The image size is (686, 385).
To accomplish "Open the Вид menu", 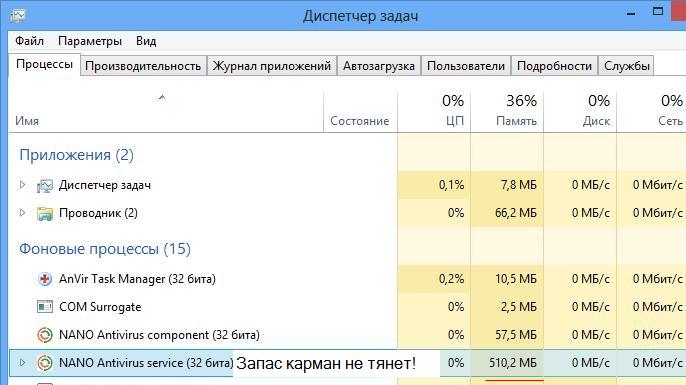I will (x=146, y=41).
